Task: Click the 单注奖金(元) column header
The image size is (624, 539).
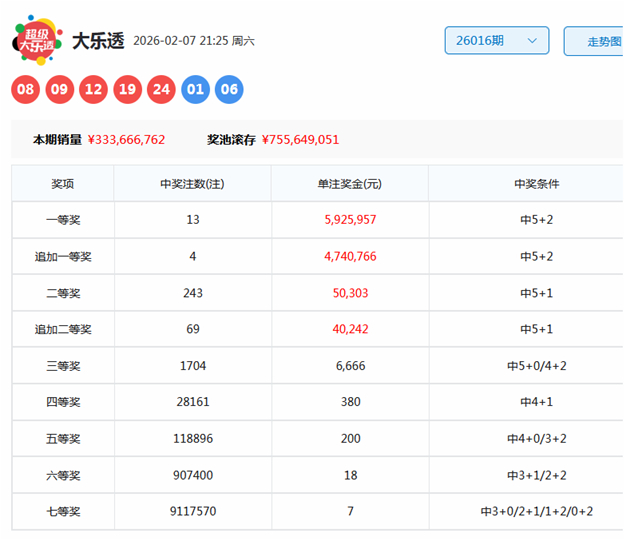Action: tap(350, 184)
